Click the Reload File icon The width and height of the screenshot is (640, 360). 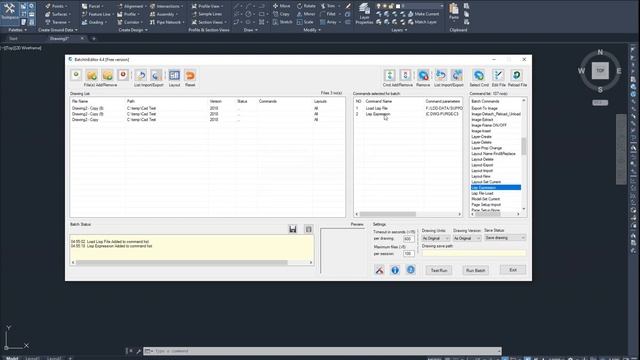[517, 75]
